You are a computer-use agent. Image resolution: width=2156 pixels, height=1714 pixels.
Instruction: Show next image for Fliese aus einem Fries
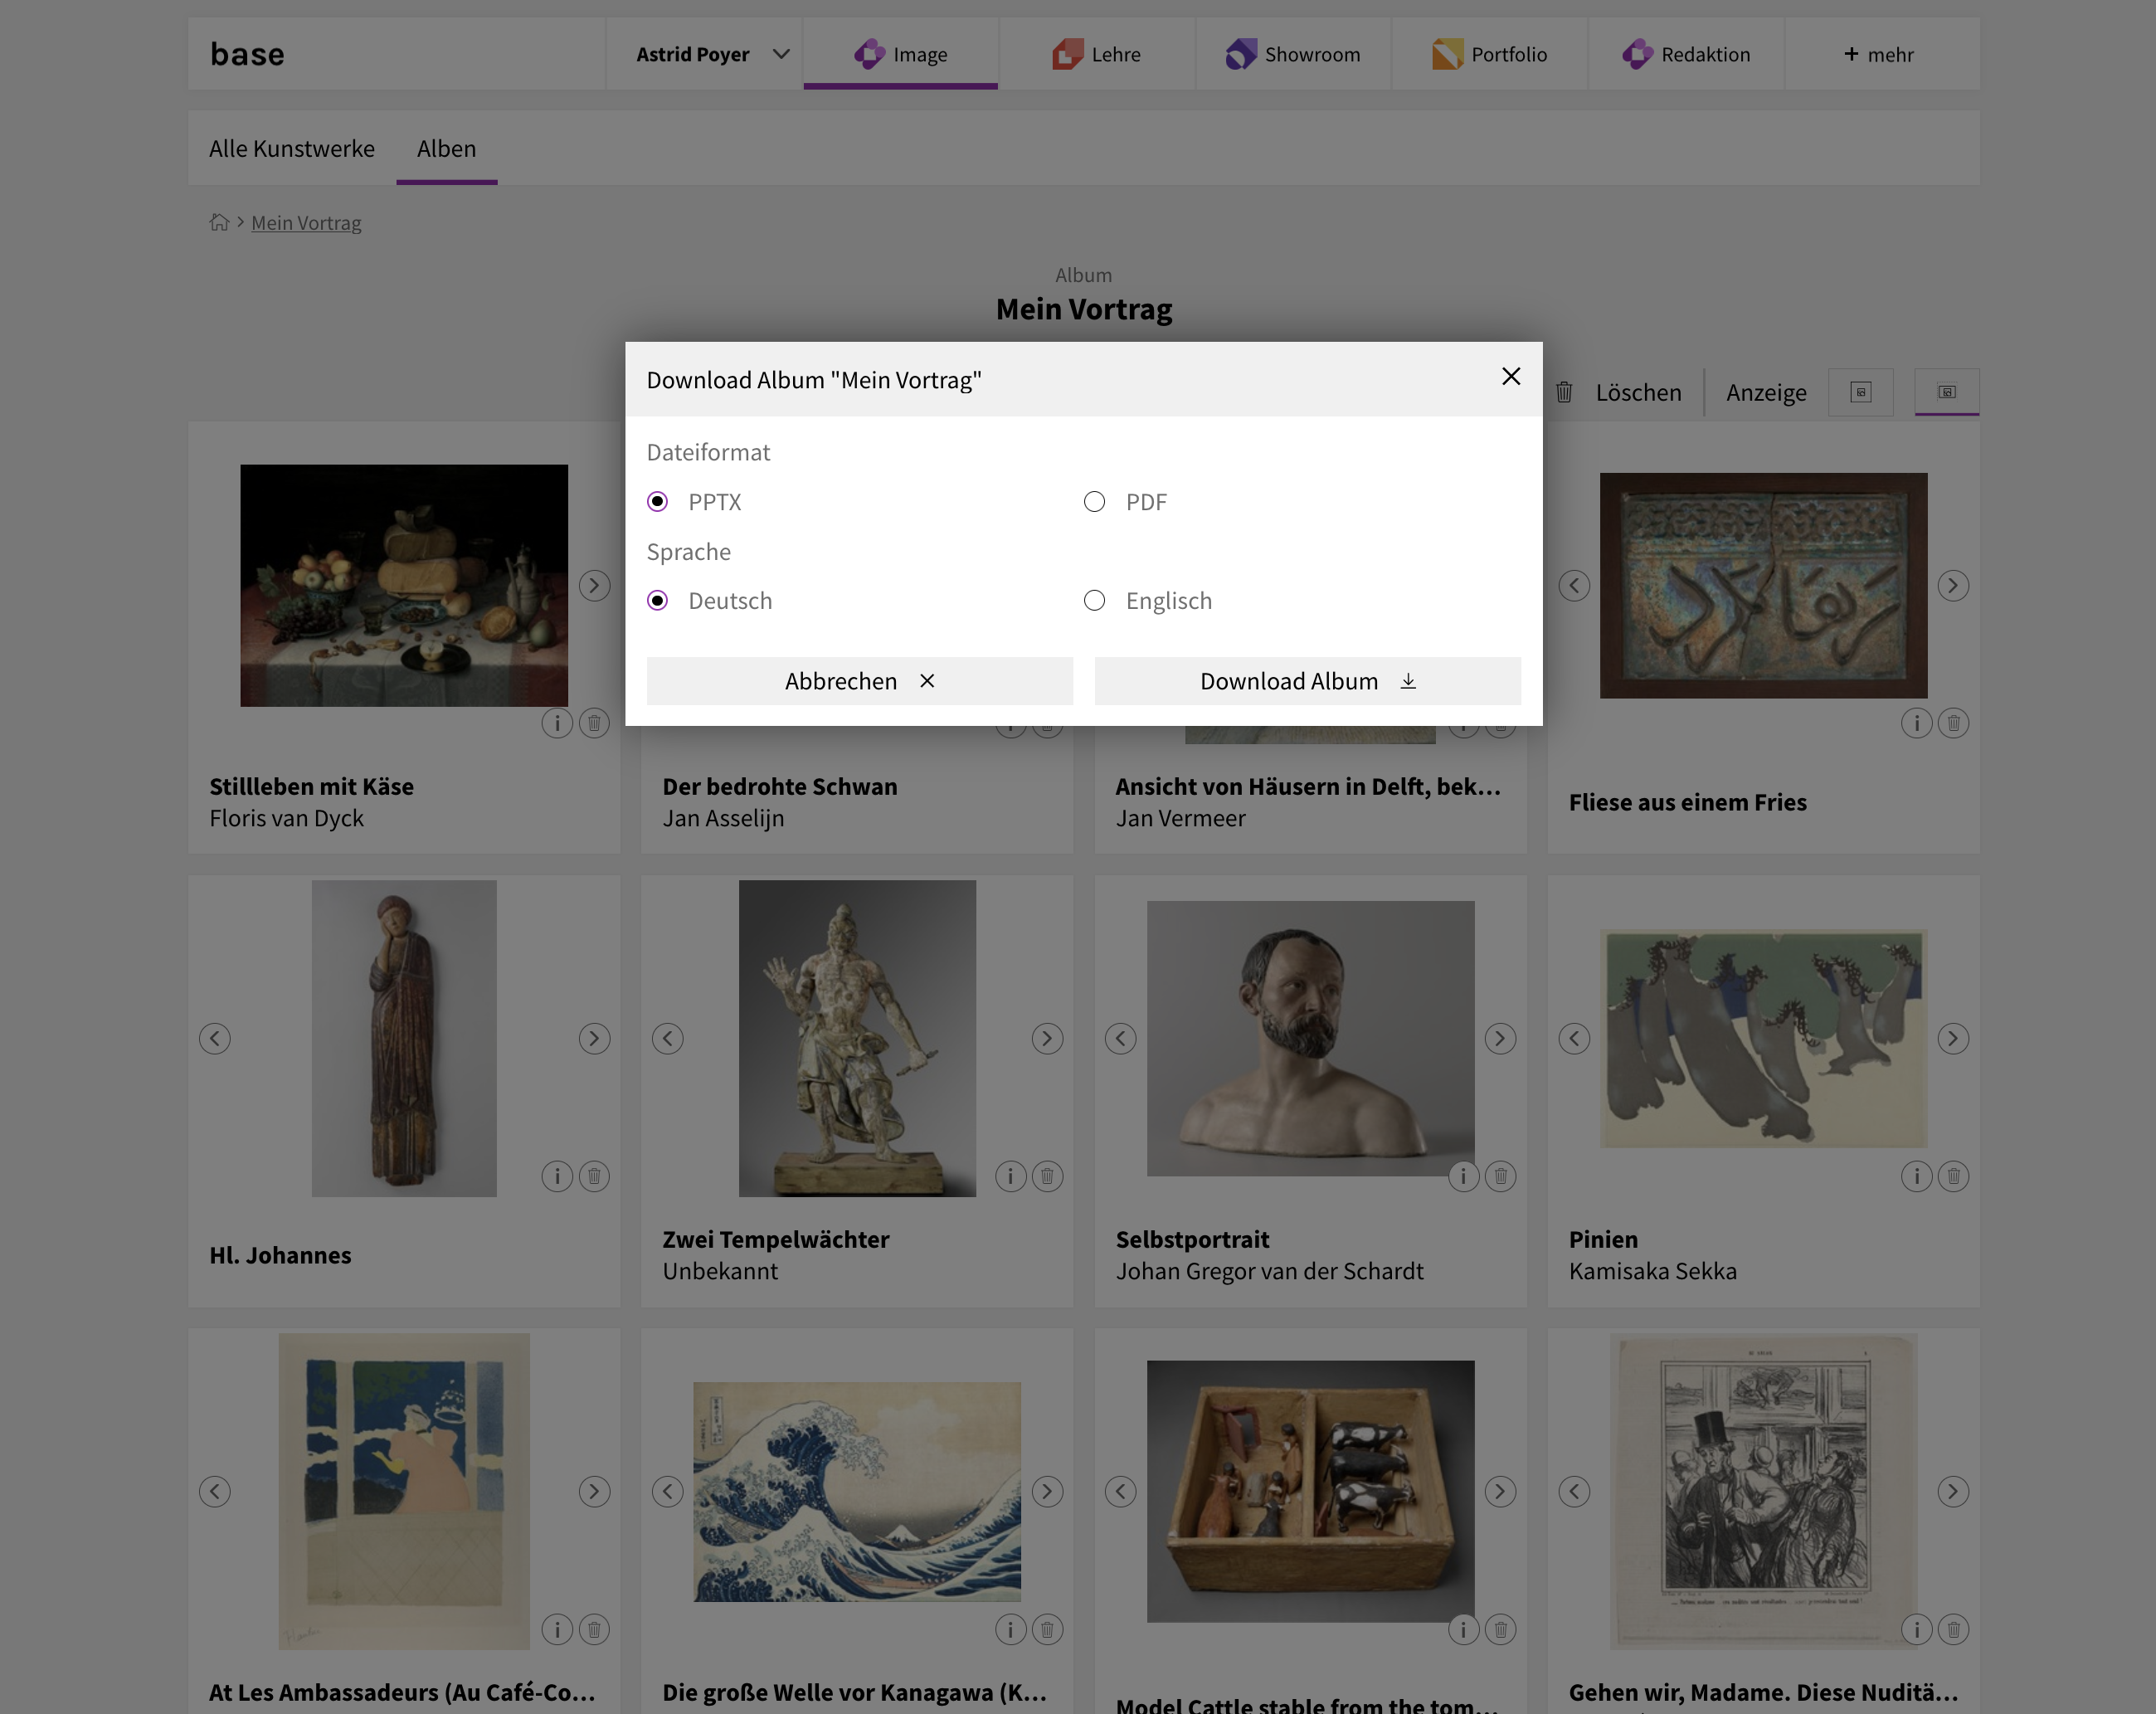[x=1953, y=586]
